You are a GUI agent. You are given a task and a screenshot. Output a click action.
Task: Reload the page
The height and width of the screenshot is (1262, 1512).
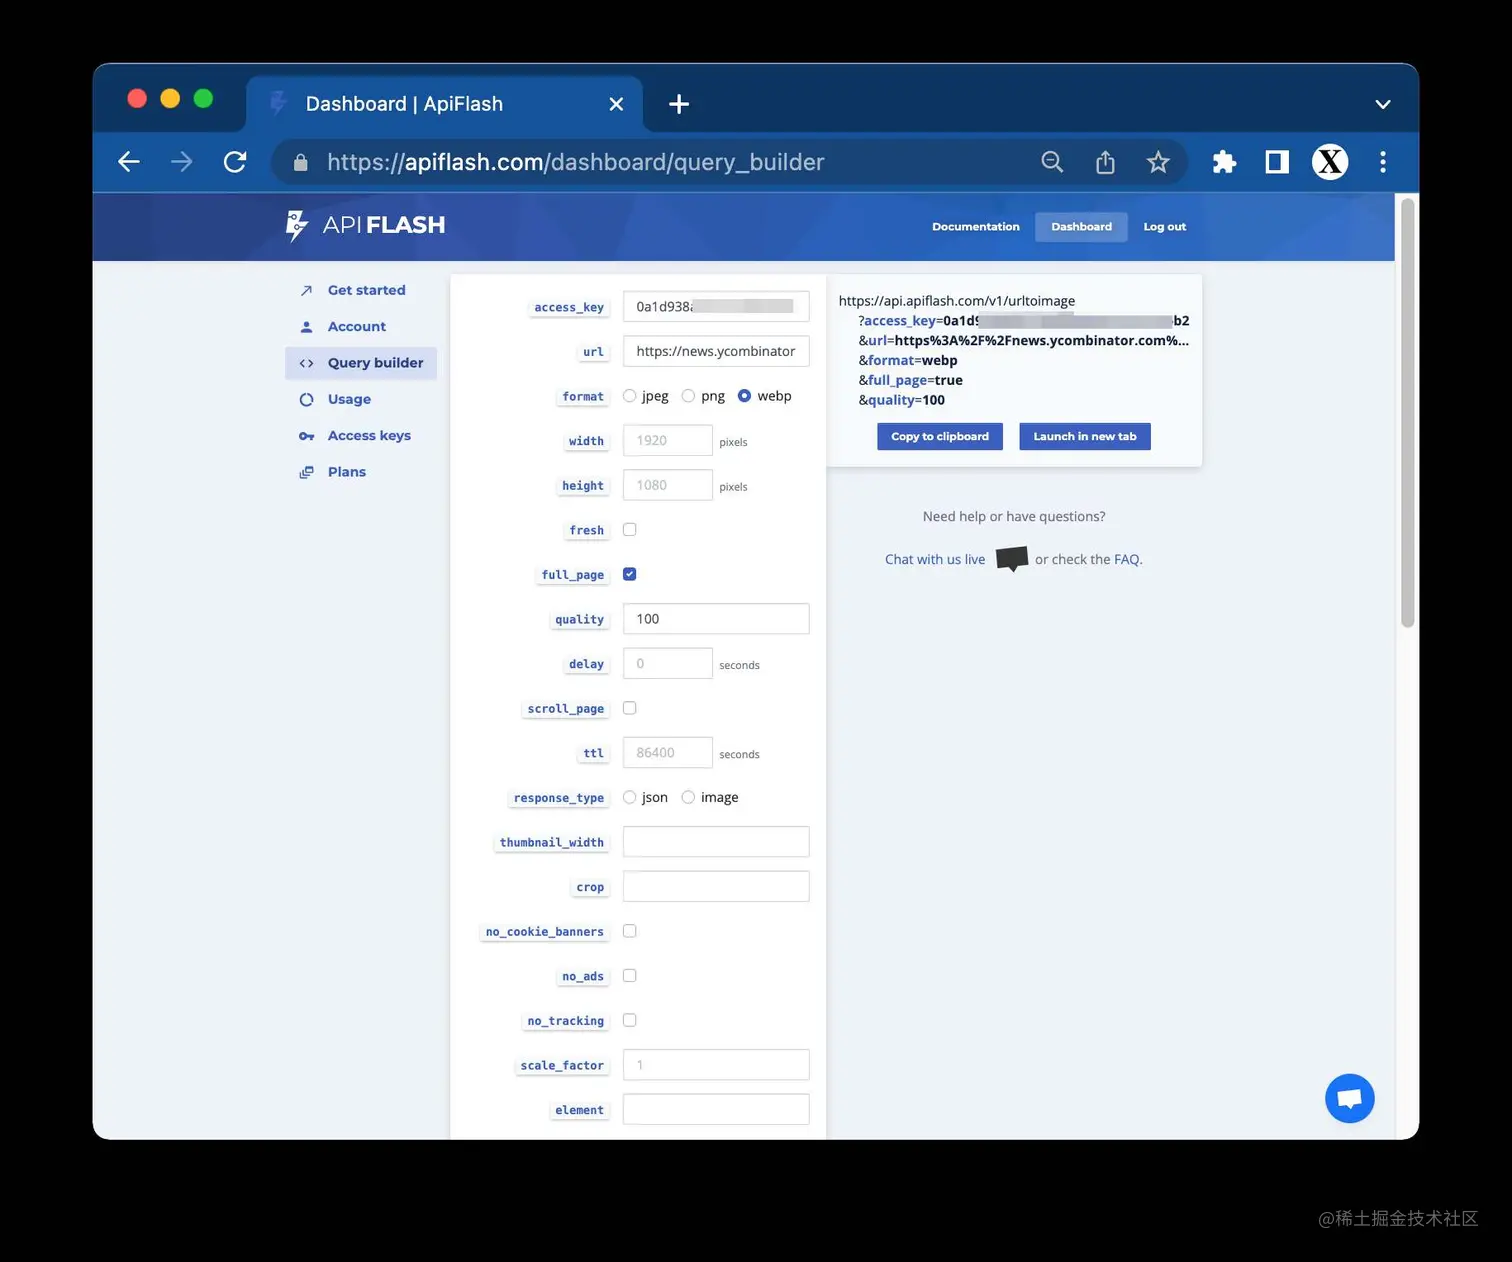click(234, 161)
